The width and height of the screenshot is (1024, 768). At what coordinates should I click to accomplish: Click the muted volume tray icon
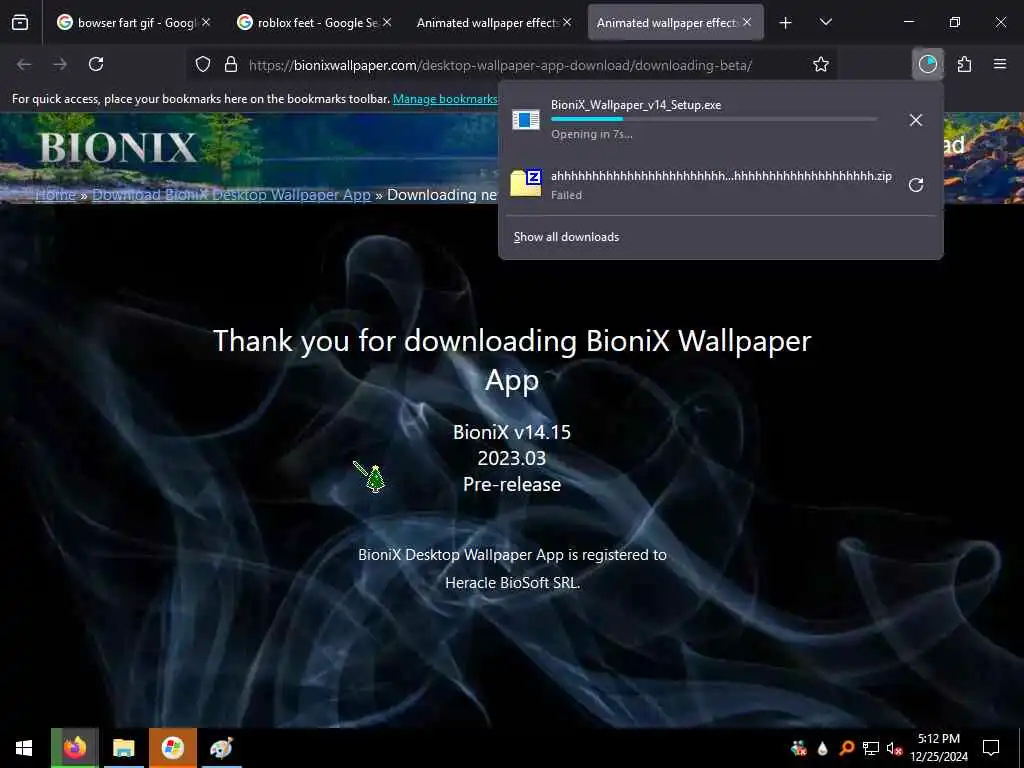tap(894, 748)
